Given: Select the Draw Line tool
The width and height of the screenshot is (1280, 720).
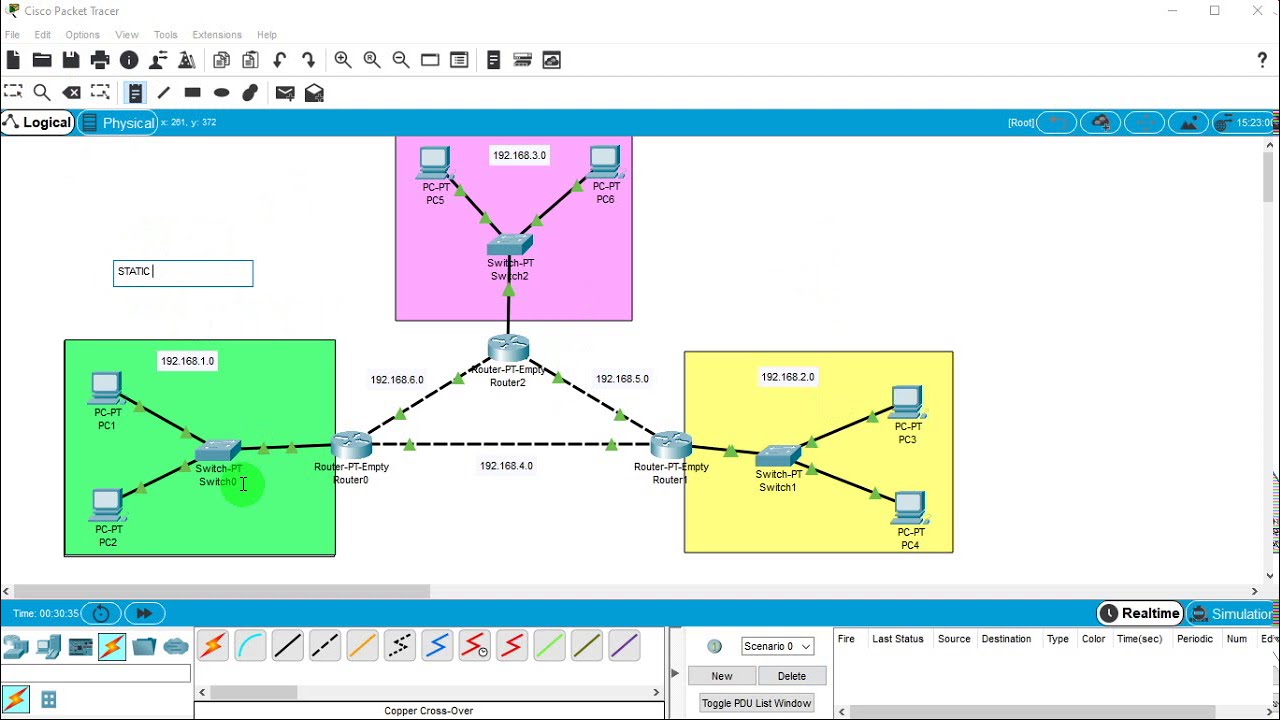Looking at the screenshot, I should [x=164, y=92].
